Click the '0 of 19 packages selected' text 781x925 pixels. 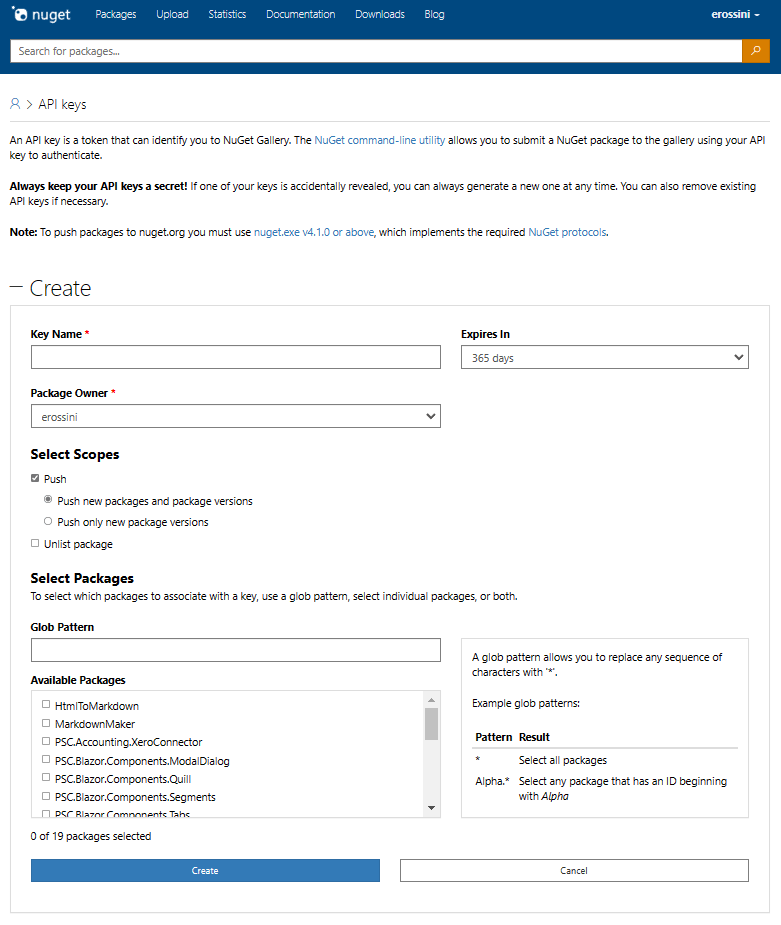pyautogui.click(x=91, y=837)
